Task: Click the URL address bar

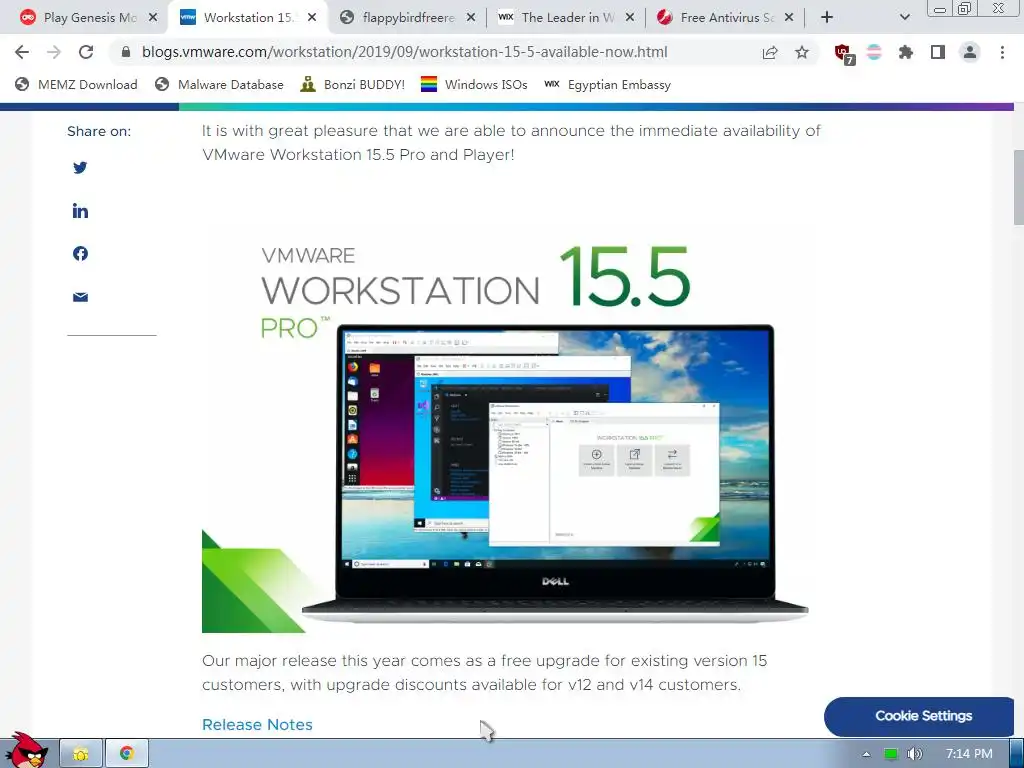Action: click(404, 52)
